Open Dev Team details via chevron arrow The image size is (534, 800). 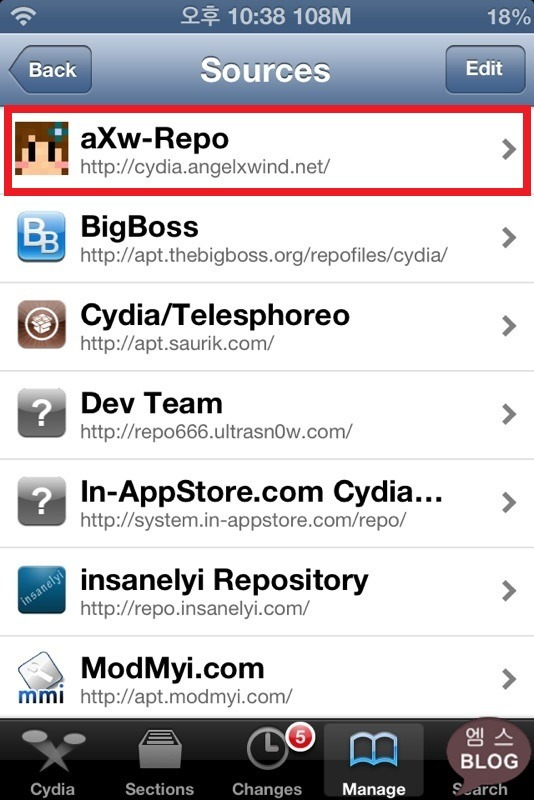pos(508,414)
